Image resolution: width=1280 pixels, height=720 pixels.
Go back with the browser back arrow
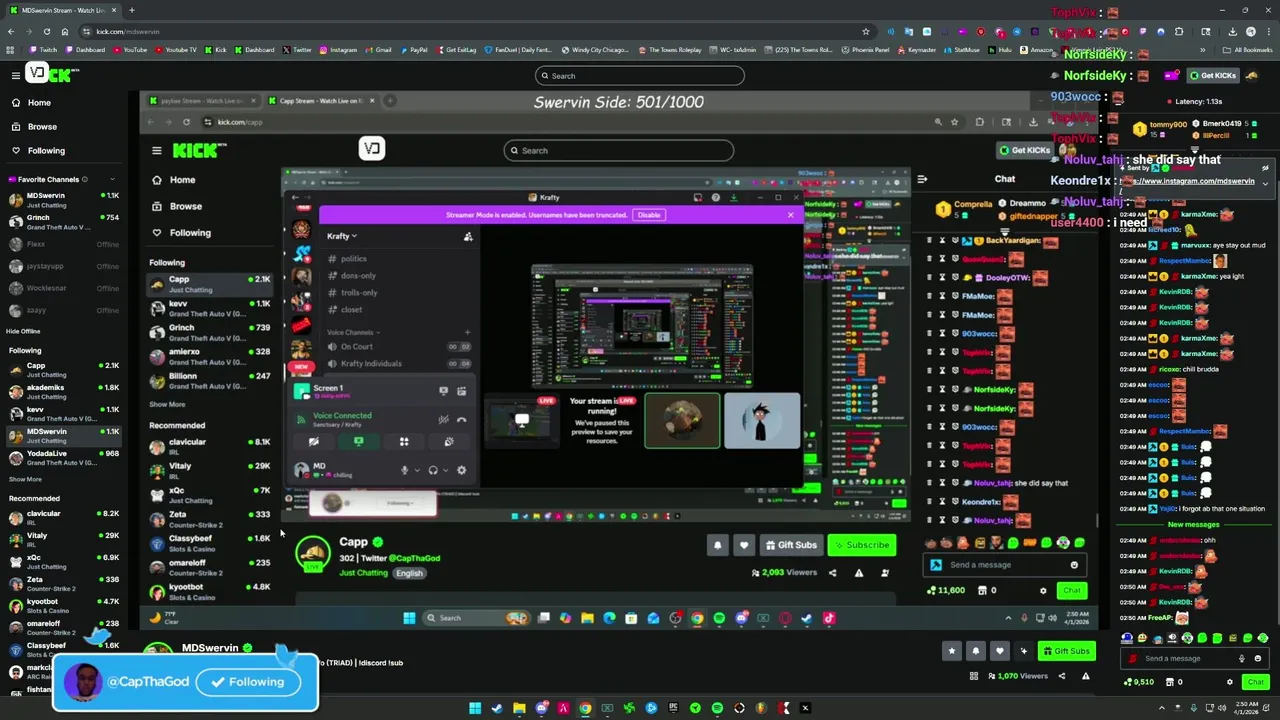[x=10, y=31]
